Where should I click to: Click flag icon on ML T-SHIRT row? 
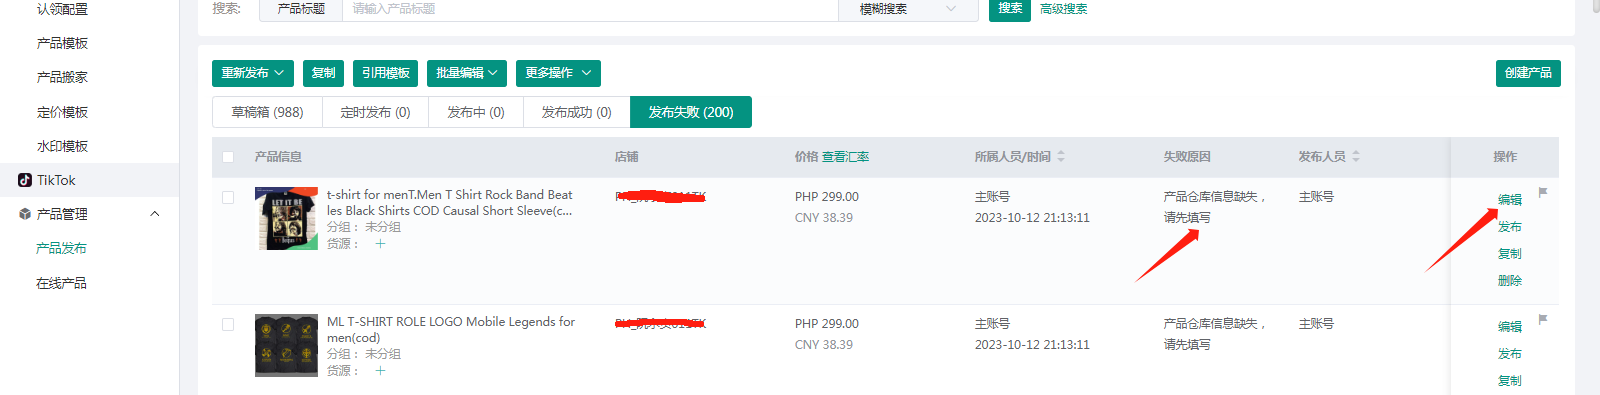point(1543,319)
